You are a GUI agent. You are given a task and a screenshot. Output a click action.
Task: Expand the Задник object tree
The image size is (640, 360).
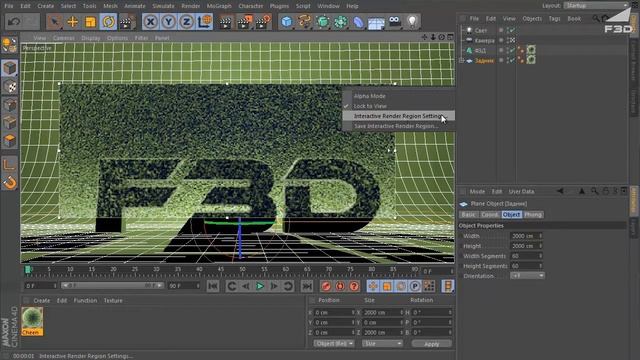coord(462,60)
